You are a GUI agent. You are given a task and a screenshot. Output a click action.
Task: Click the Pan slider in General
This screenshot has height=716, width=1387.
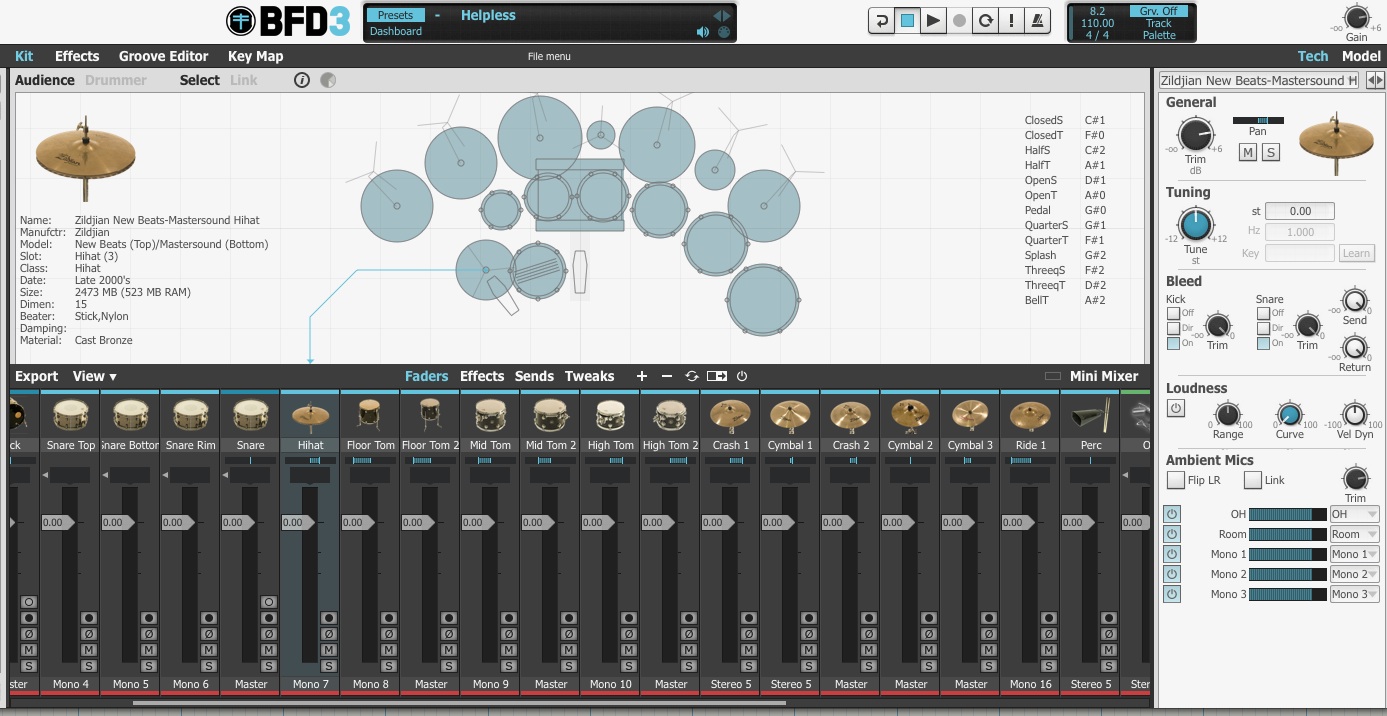coord(1258,120)
